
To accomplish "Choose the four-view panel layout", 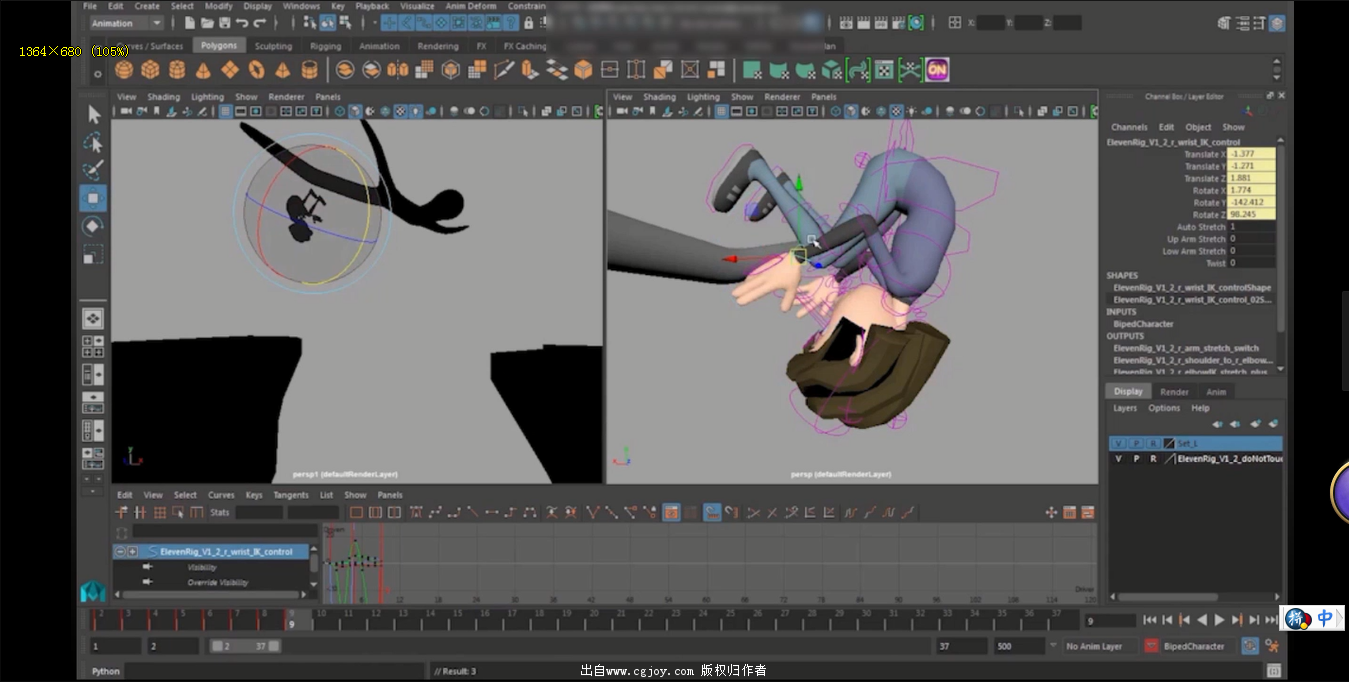I will tap(93, 346).
